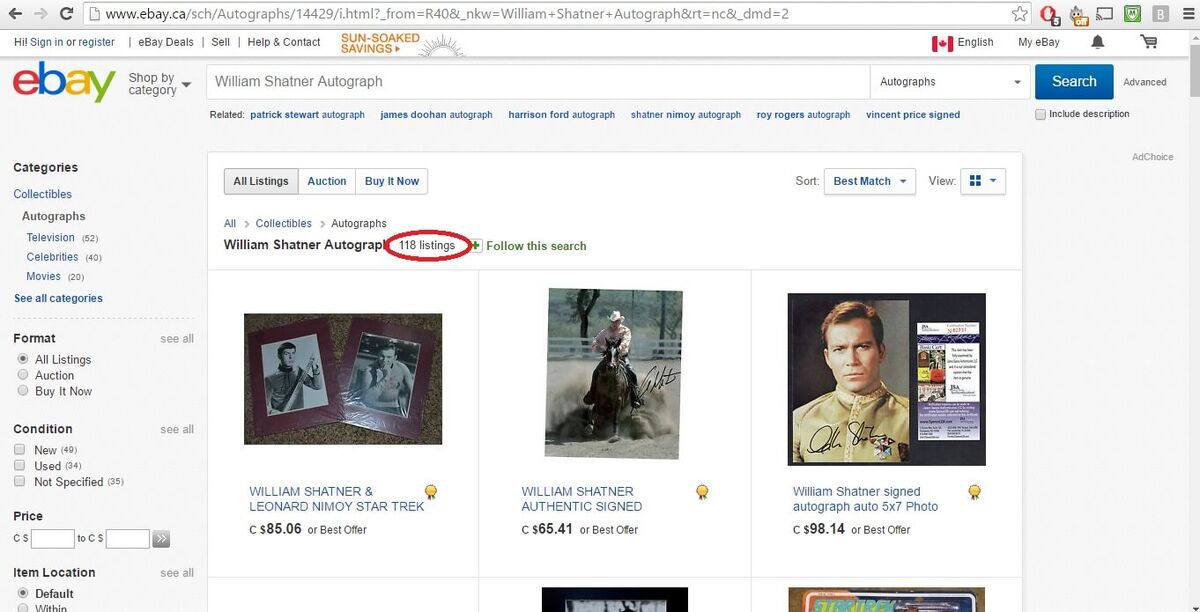This screenshot has width=1200, height=612.
Task: Click the green plus icon beside Follow this search
Action: pyautogui.click(x=476, y=246)
